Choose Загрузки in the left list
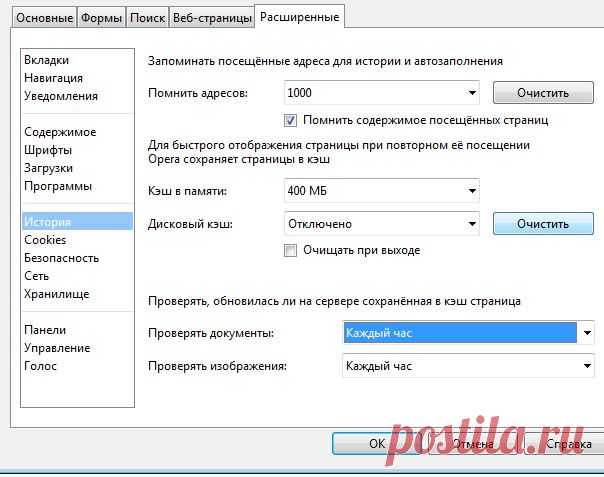 [x=49, y=168]
